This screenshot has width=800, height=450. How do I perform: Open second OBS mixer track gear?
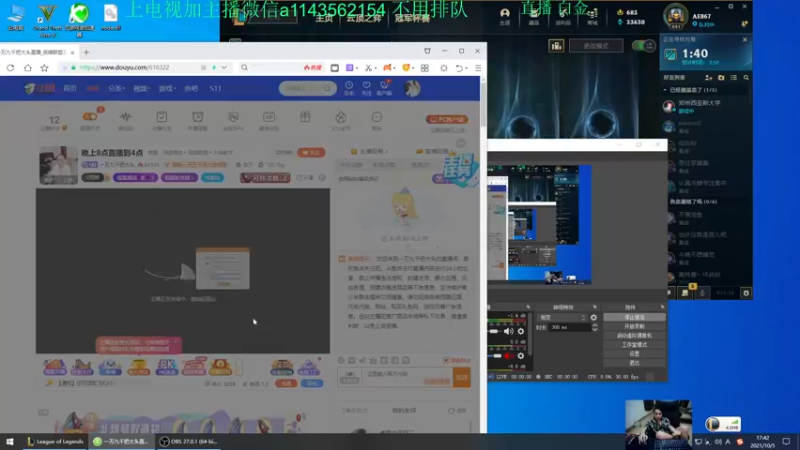(520, 356)
